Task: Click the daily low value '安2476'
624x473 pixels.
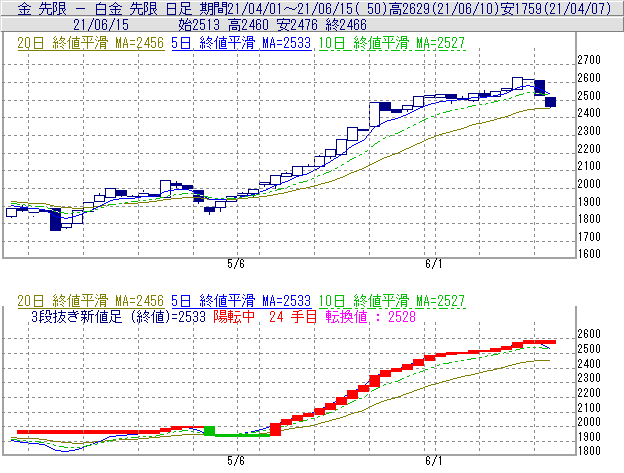Action: pos(297,25)
